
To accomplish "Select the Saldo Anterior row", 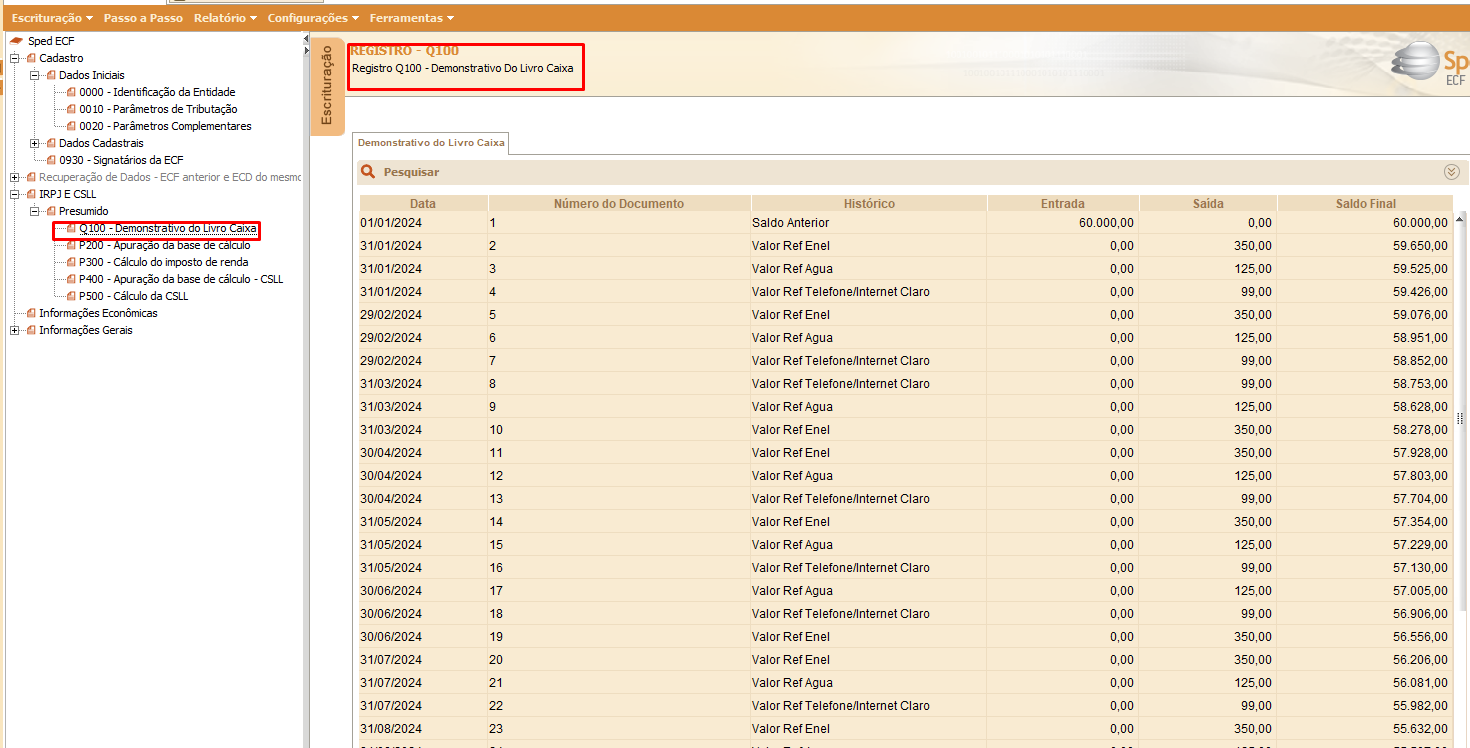I will pos(905,222).
